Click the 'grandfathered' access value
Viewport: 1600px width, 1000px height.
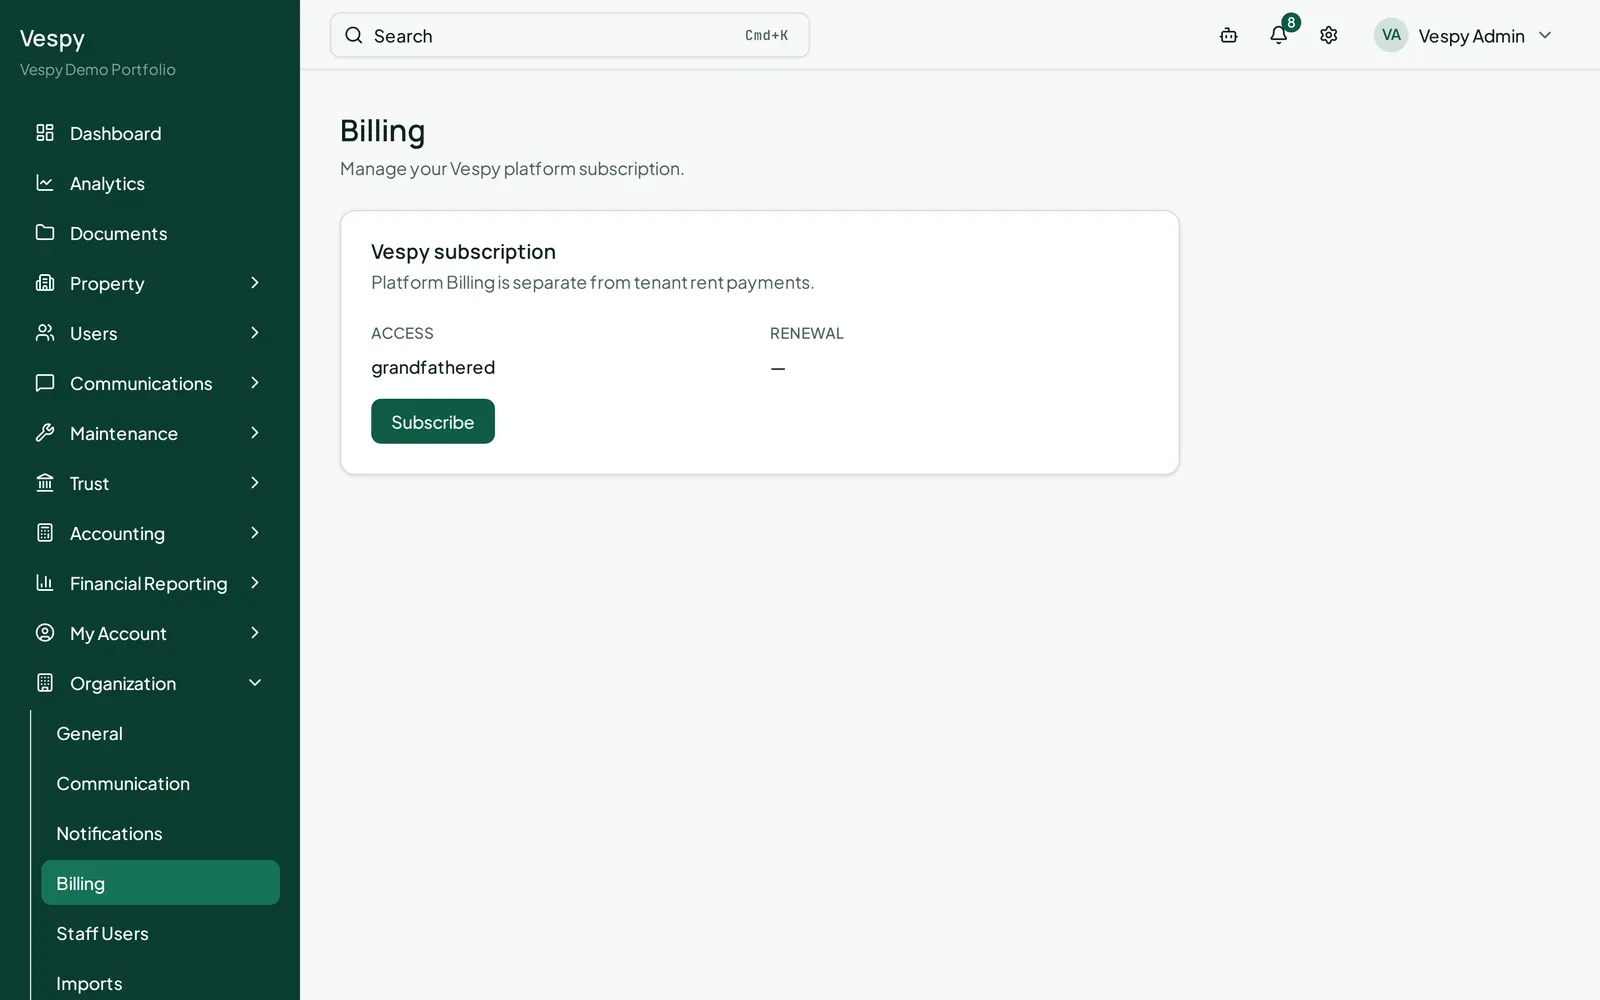pos(433,367)
